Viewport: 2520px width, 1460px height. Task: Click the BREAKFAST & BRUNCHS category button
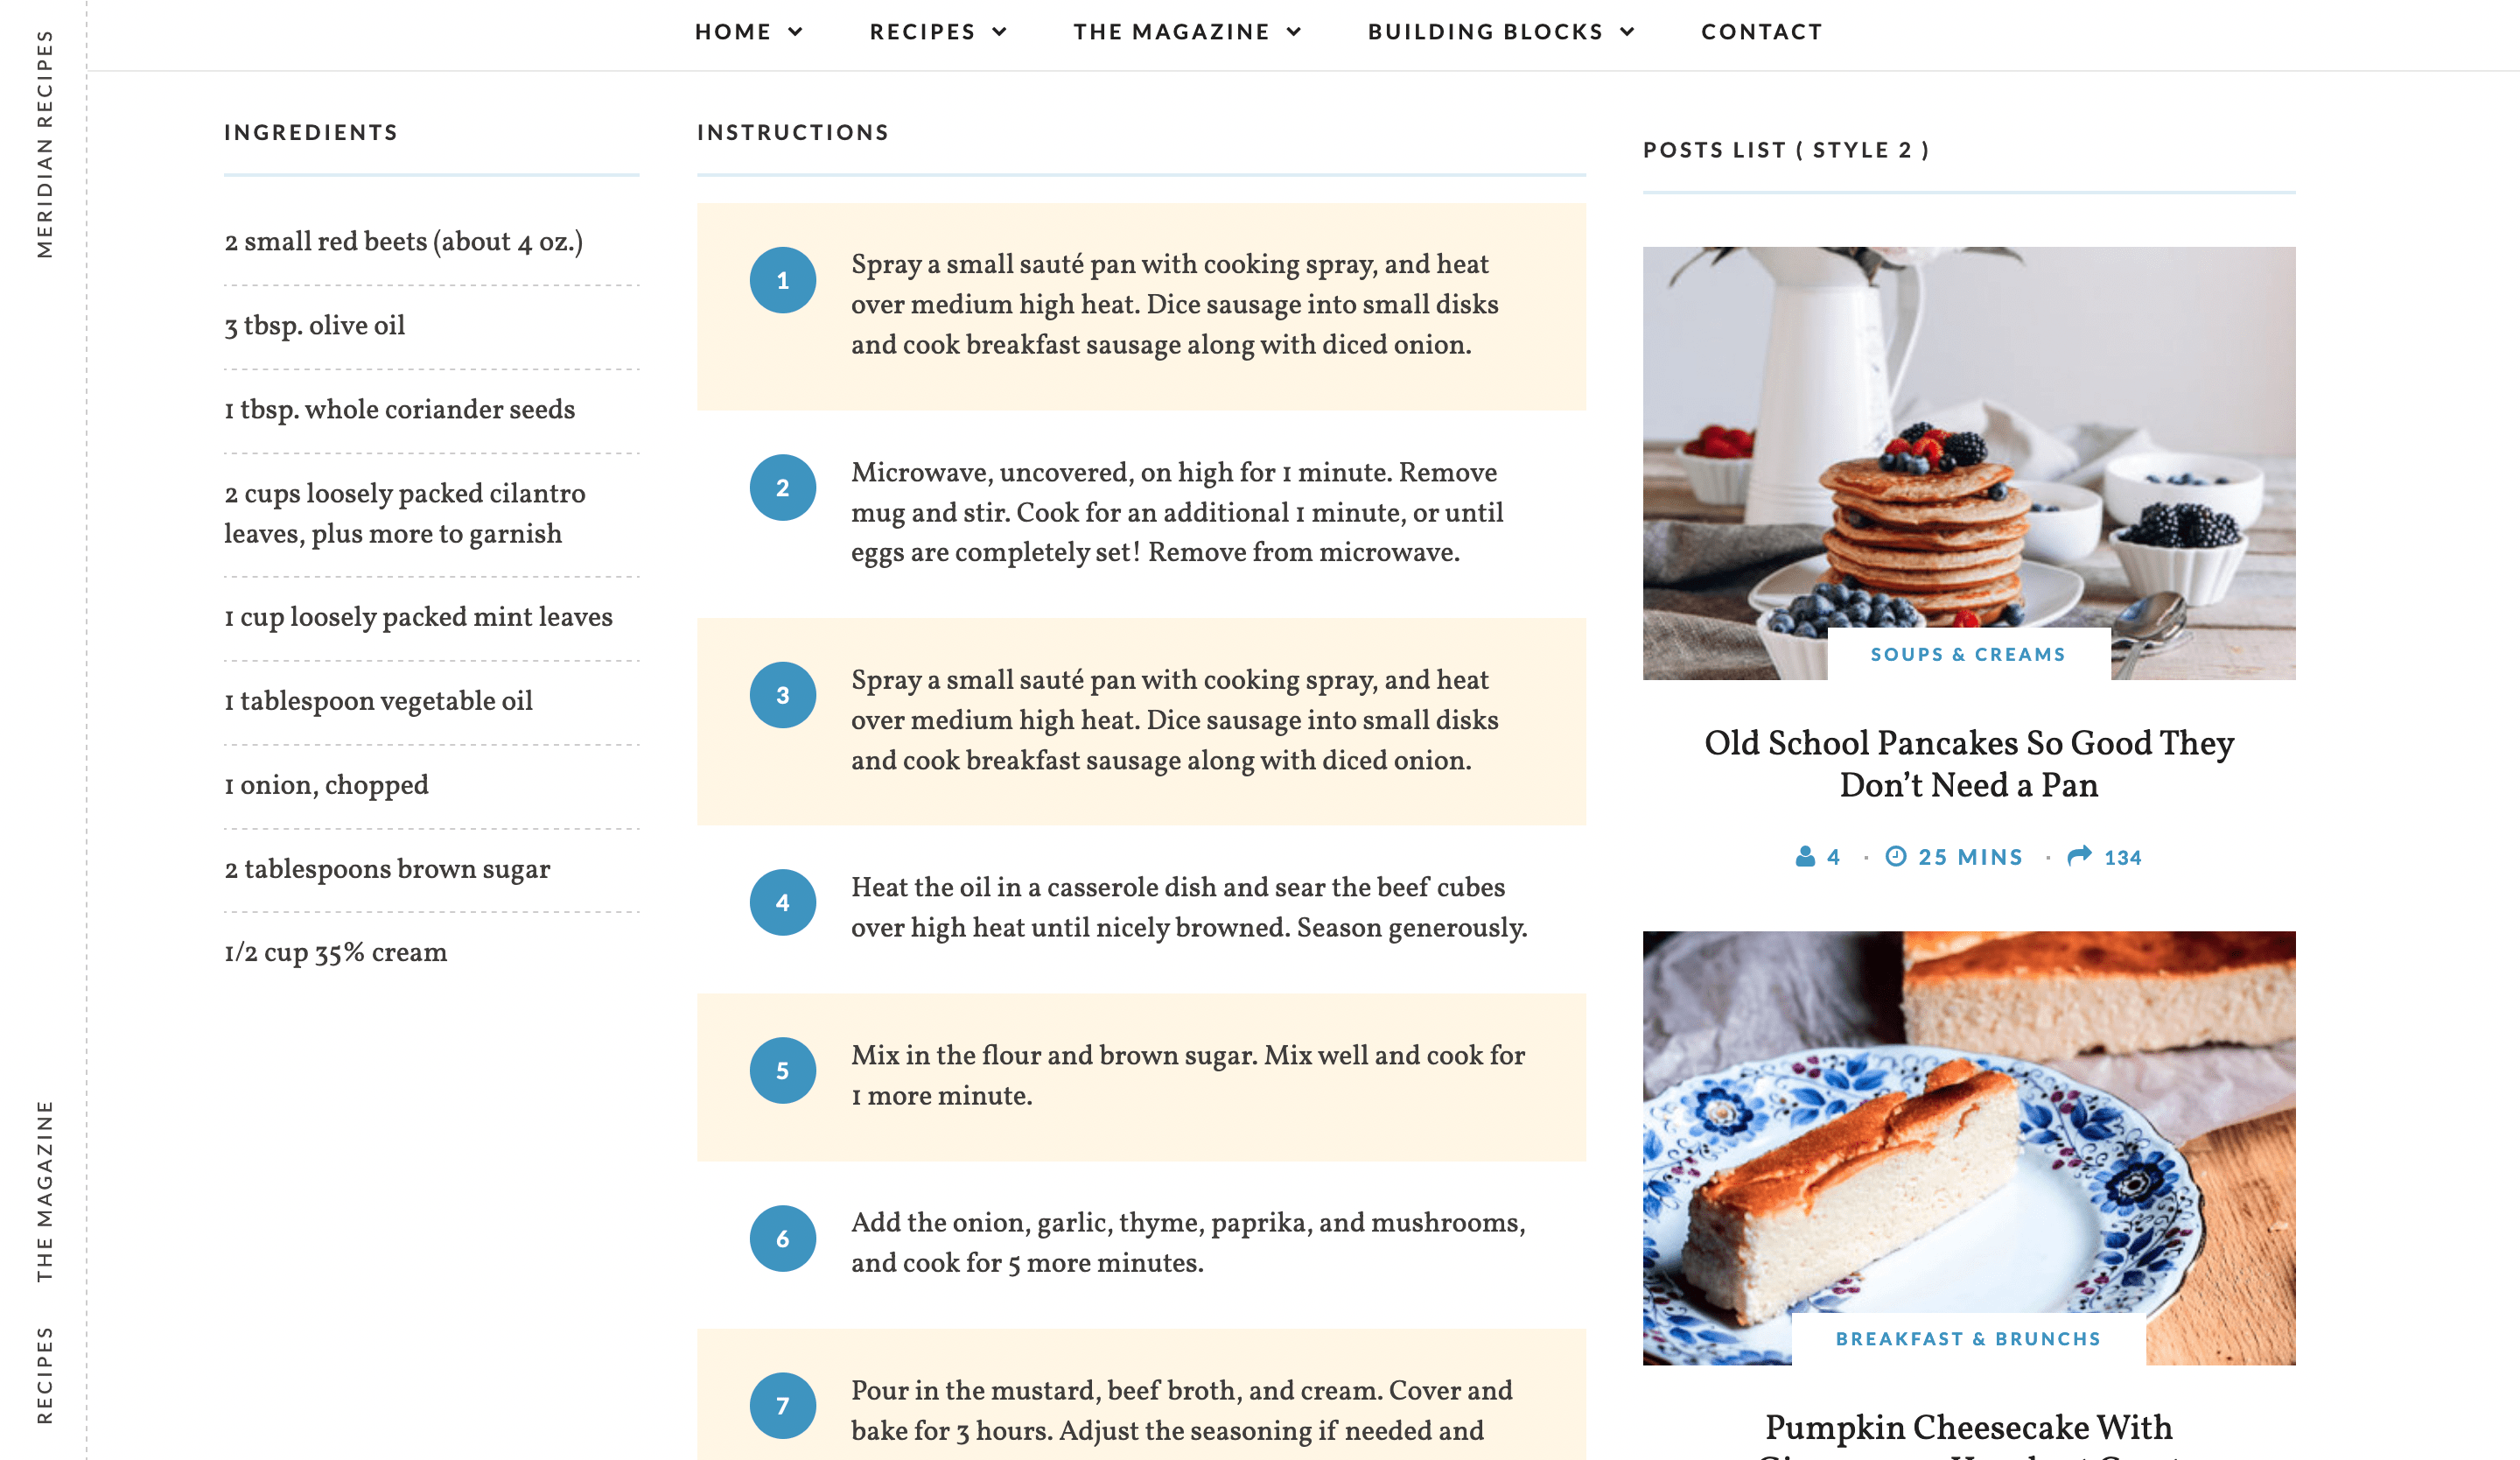coord(1966,1338)
